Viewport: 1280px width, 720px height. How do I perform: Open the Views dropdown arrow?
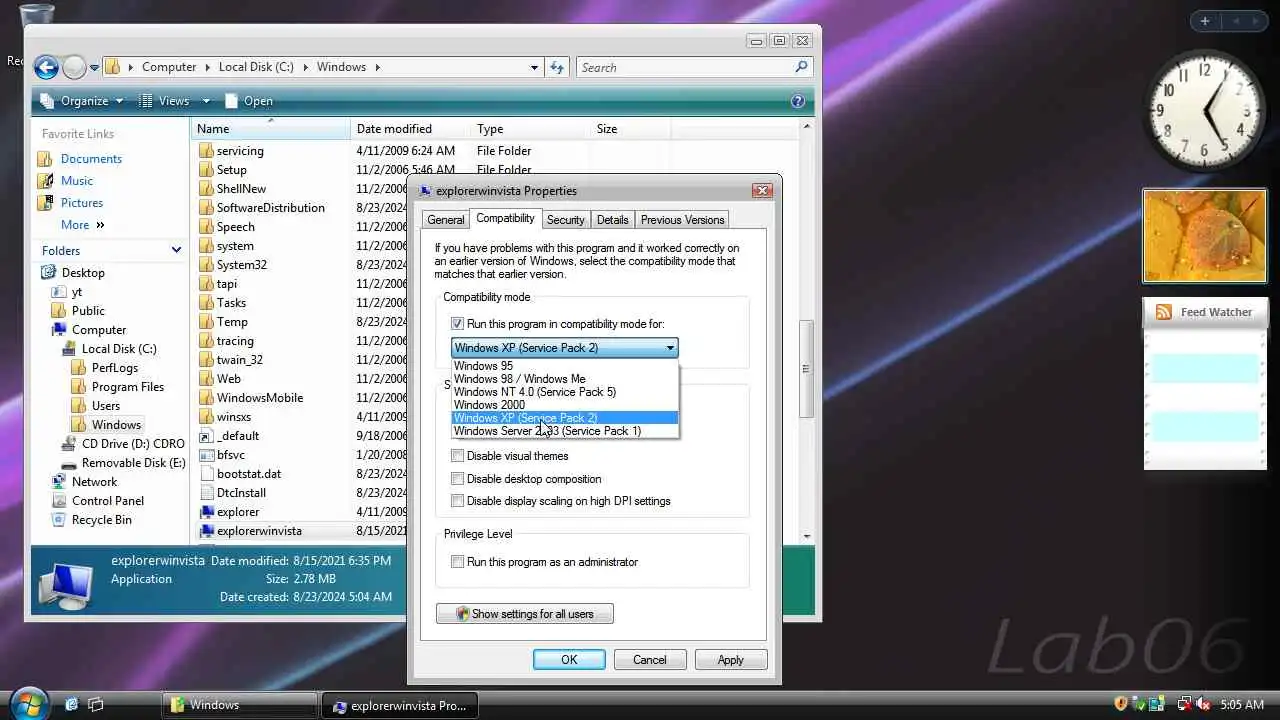207,101
